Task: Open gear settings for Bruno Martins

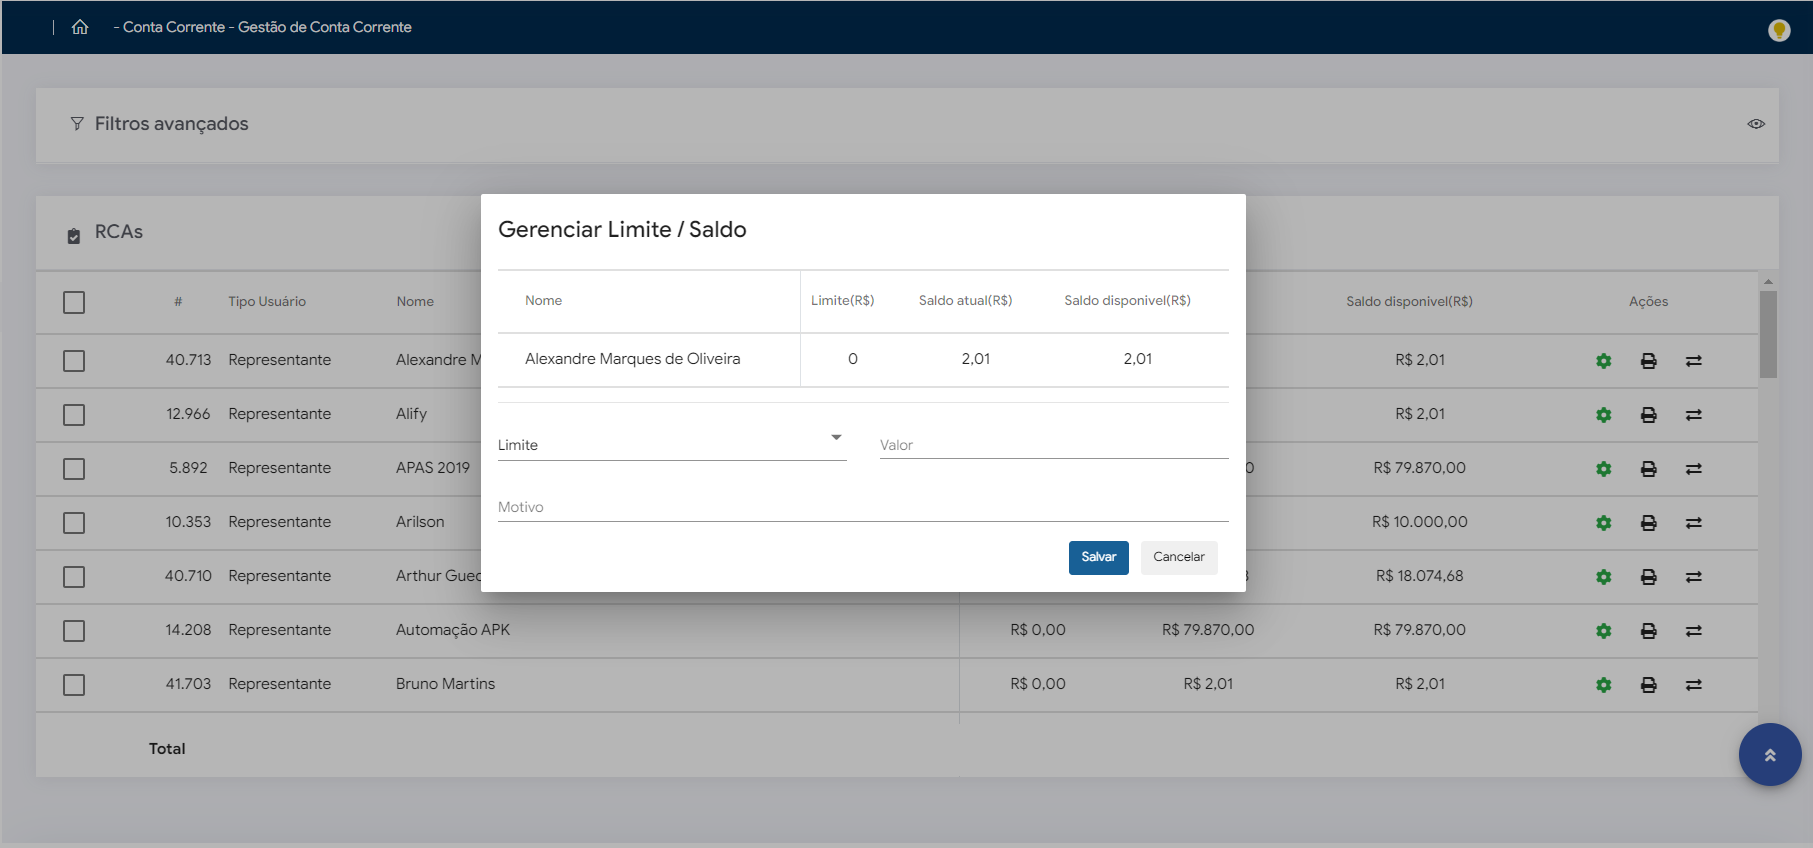Action: pos(1603,685)
